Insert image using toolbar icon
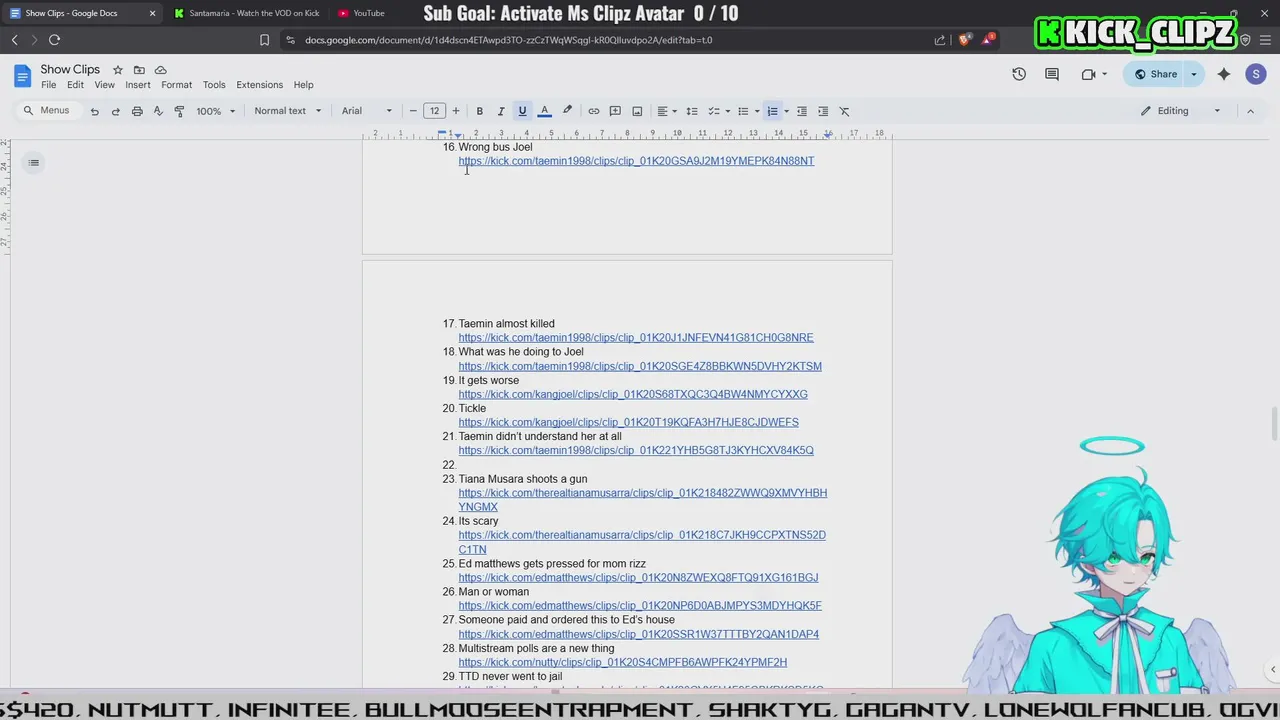Image resolution: width=1280 pixels, height=720 pixels. click(637, 111)
